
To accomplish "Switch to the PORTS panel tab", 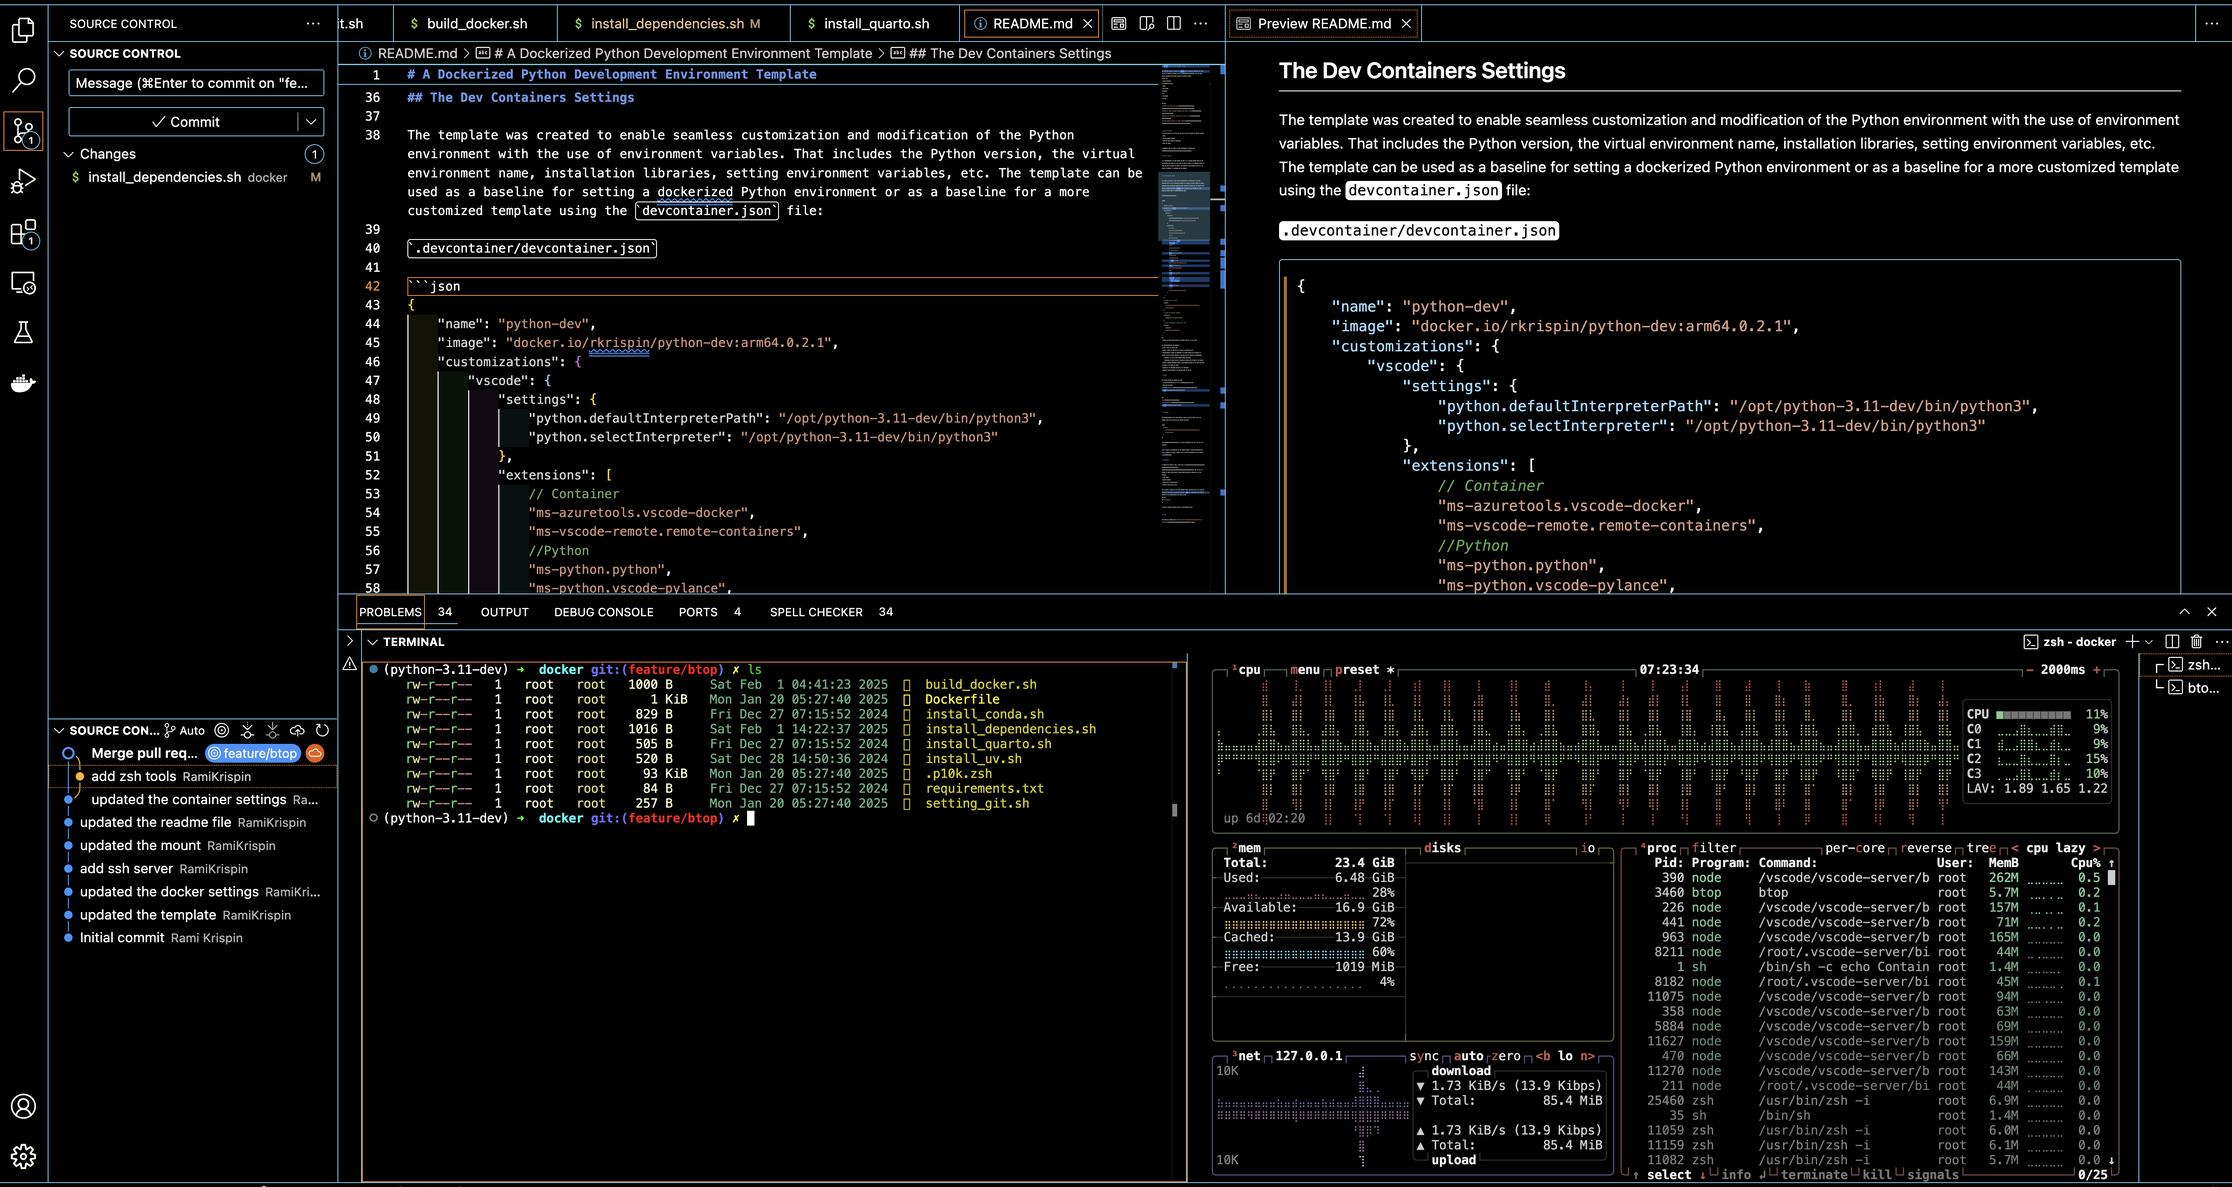I will tap(698, 611).
